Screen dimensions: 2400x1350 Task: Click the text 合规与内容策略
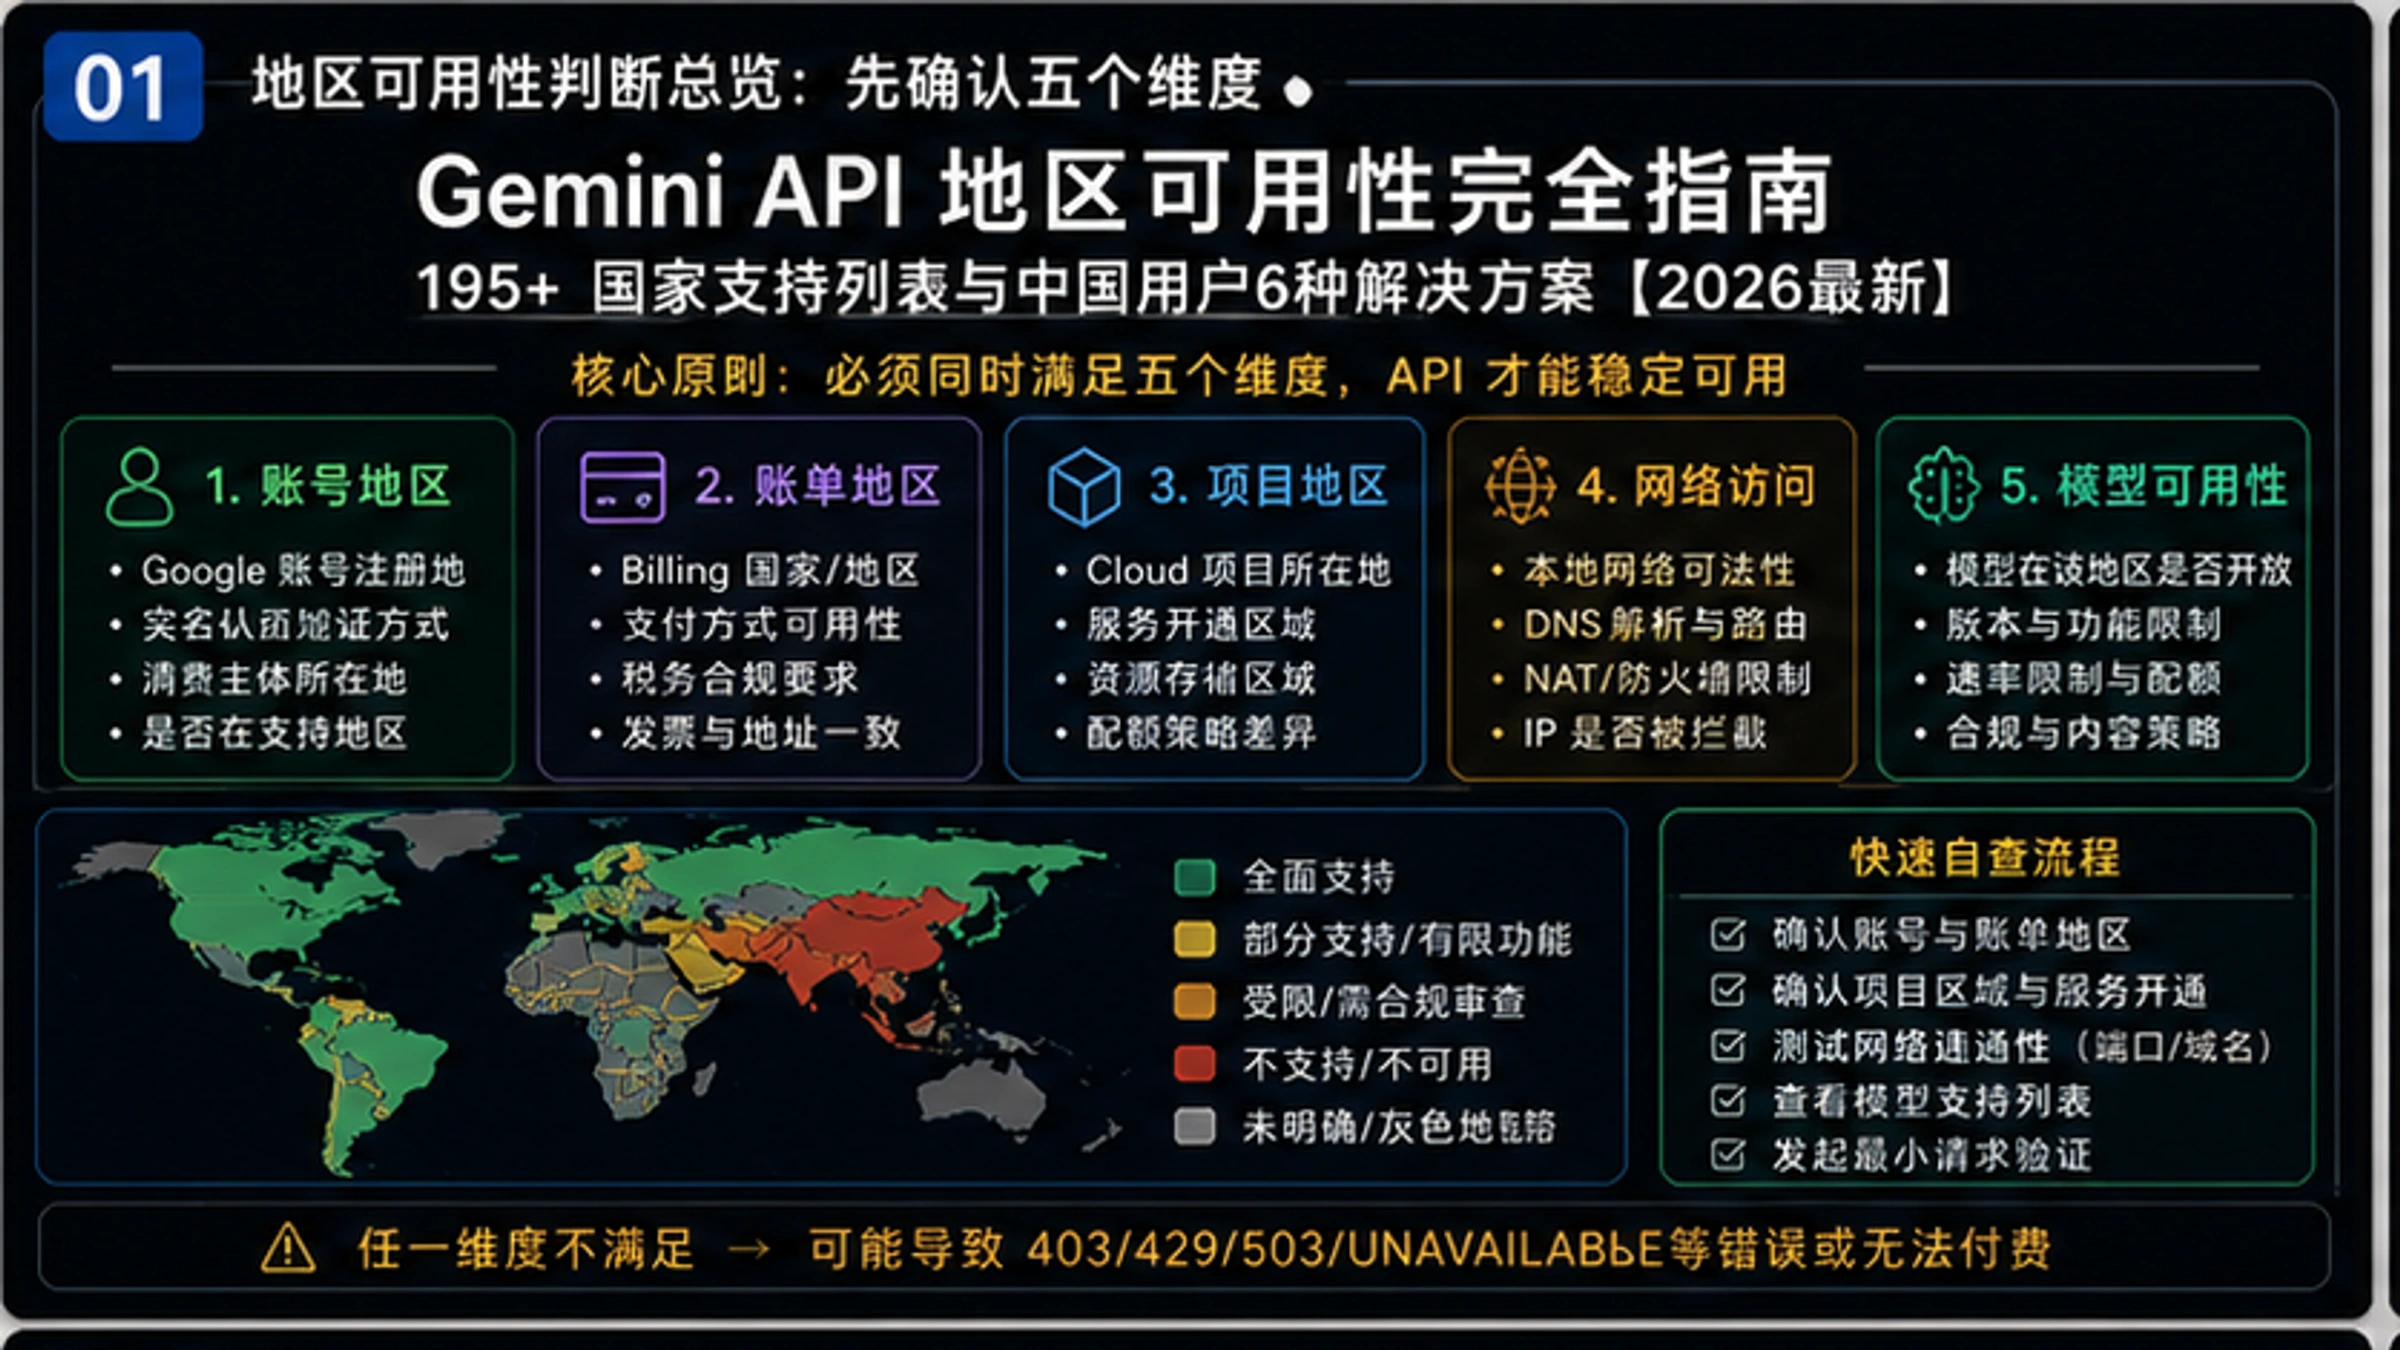coord(2083,732)
